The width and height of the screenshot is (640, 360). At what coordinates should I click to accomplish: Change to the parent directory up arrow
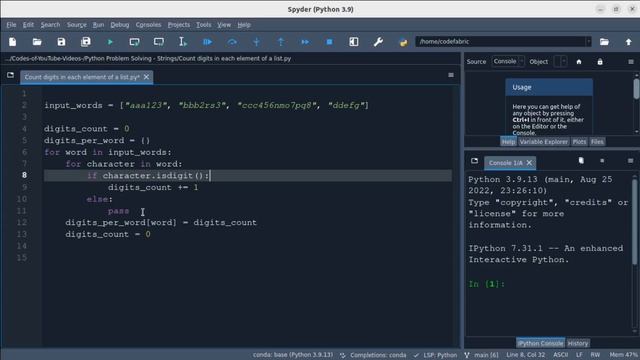(629, 42)
